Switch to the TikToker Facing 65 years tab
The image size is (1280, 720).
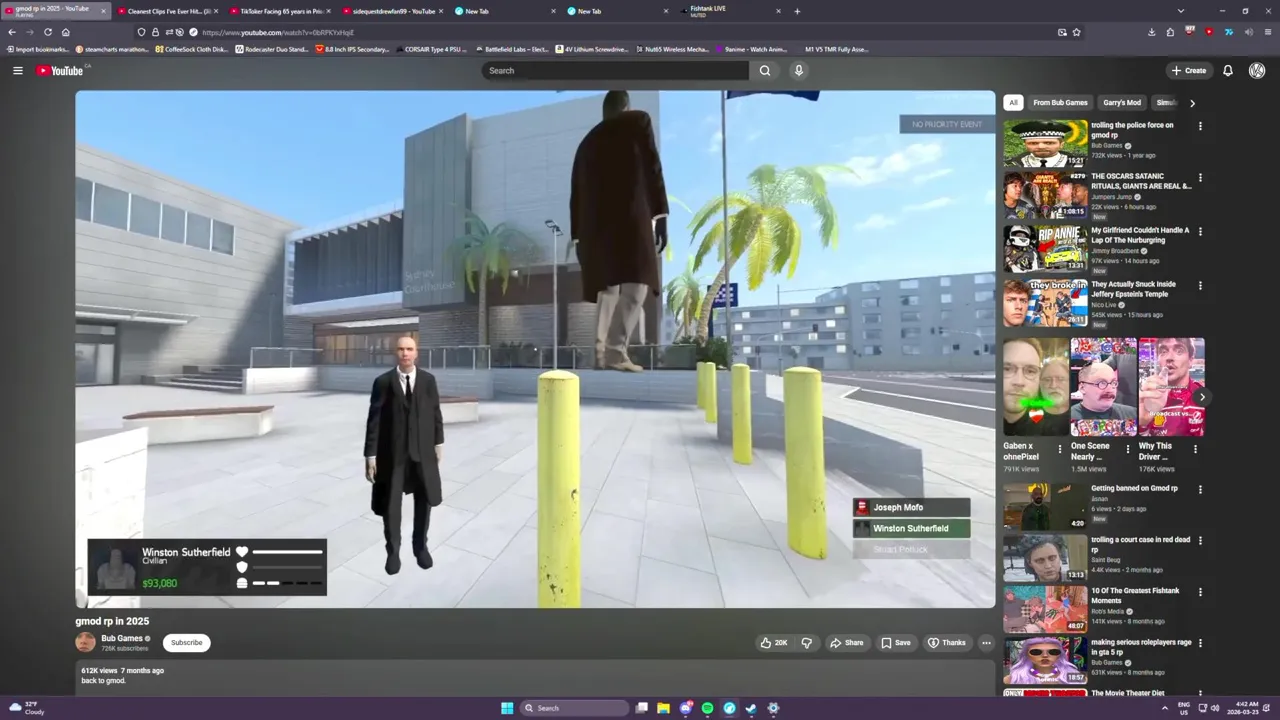278,11
